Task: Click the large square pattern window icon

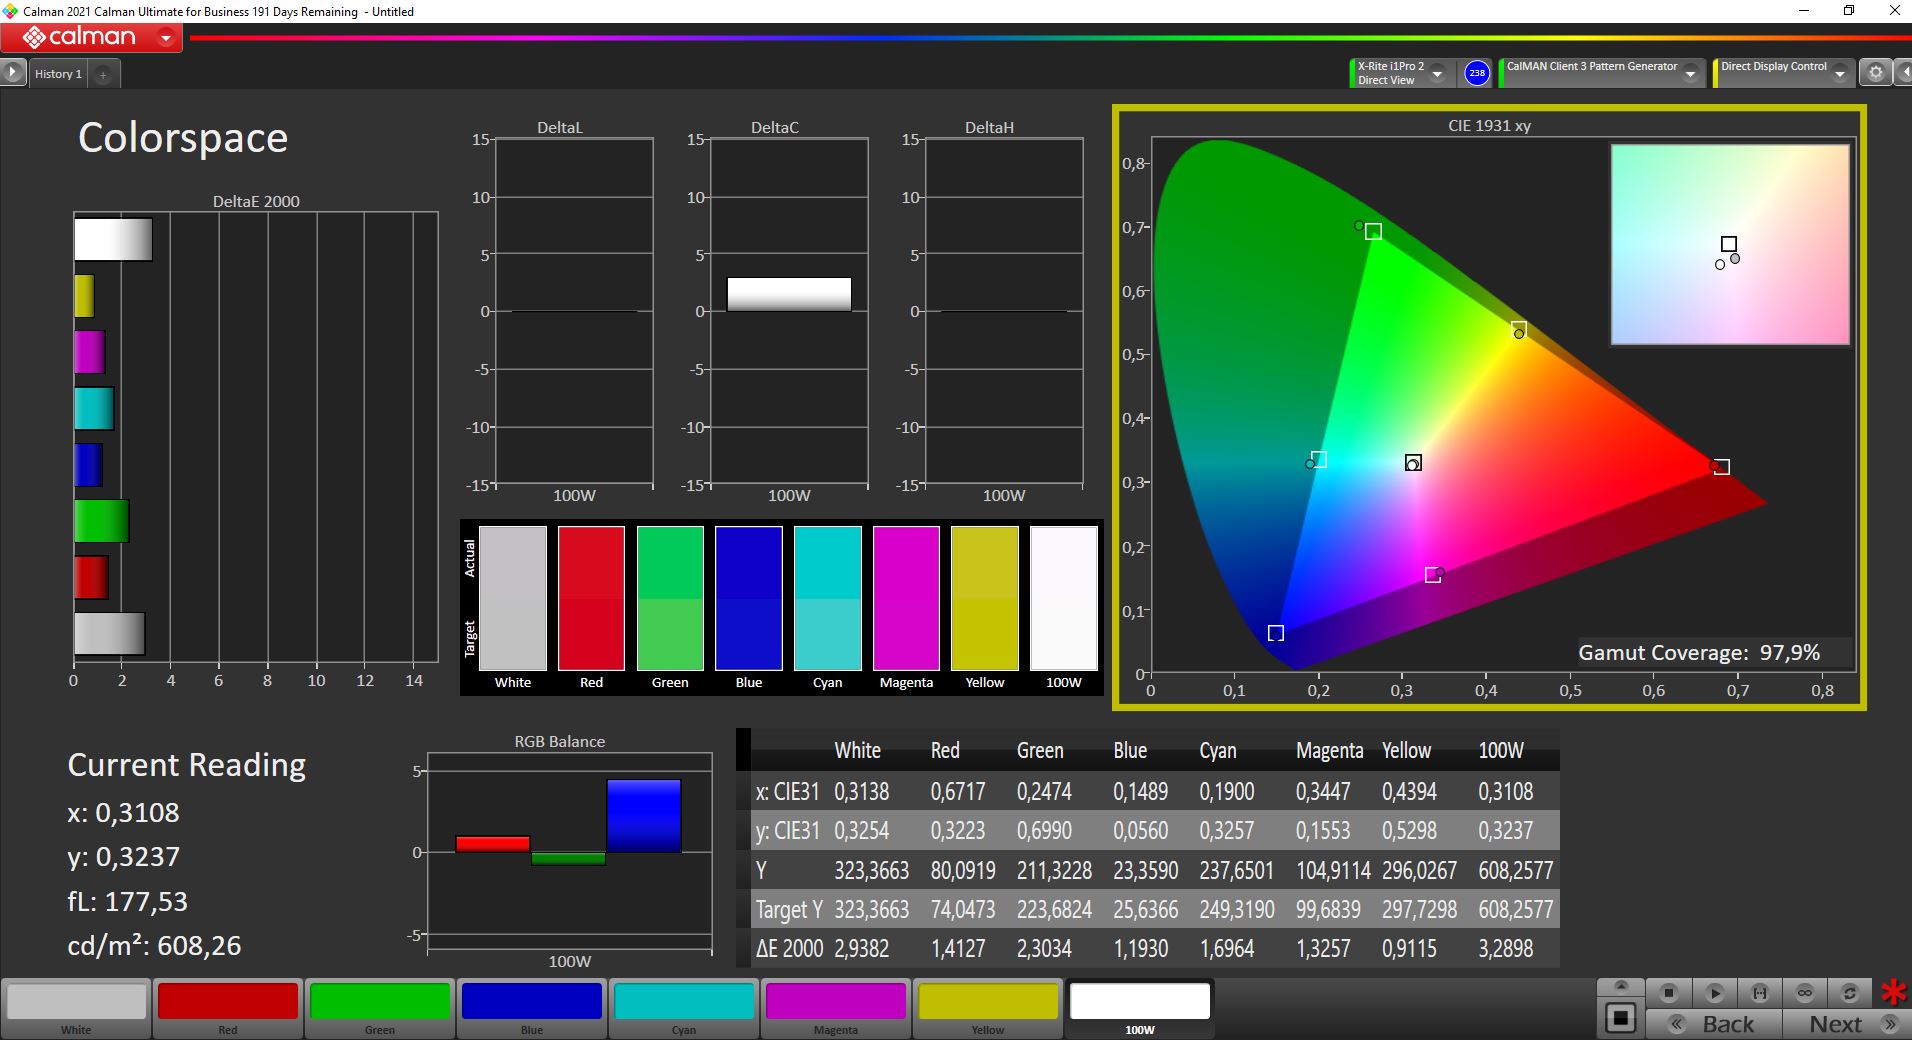Action: 1620,1018
